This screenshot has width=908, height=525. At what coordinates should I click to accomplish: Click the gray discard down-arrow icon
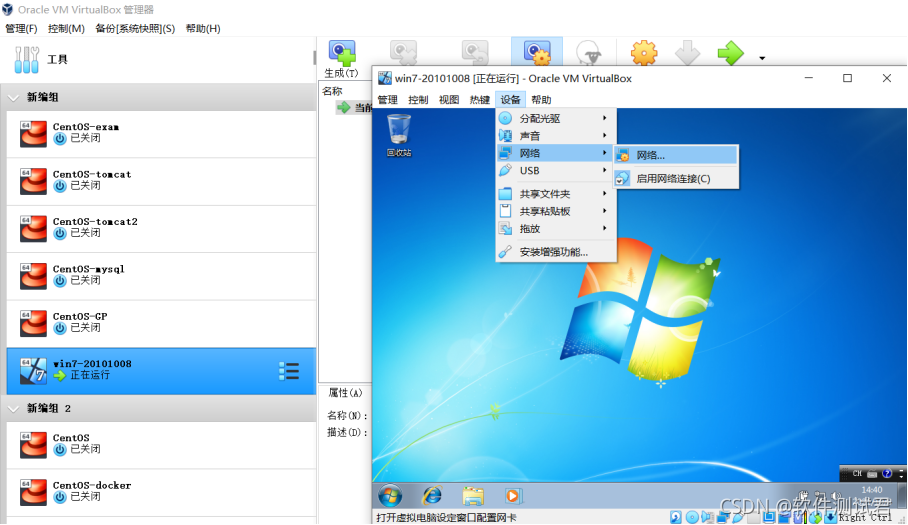pos(687,53)
